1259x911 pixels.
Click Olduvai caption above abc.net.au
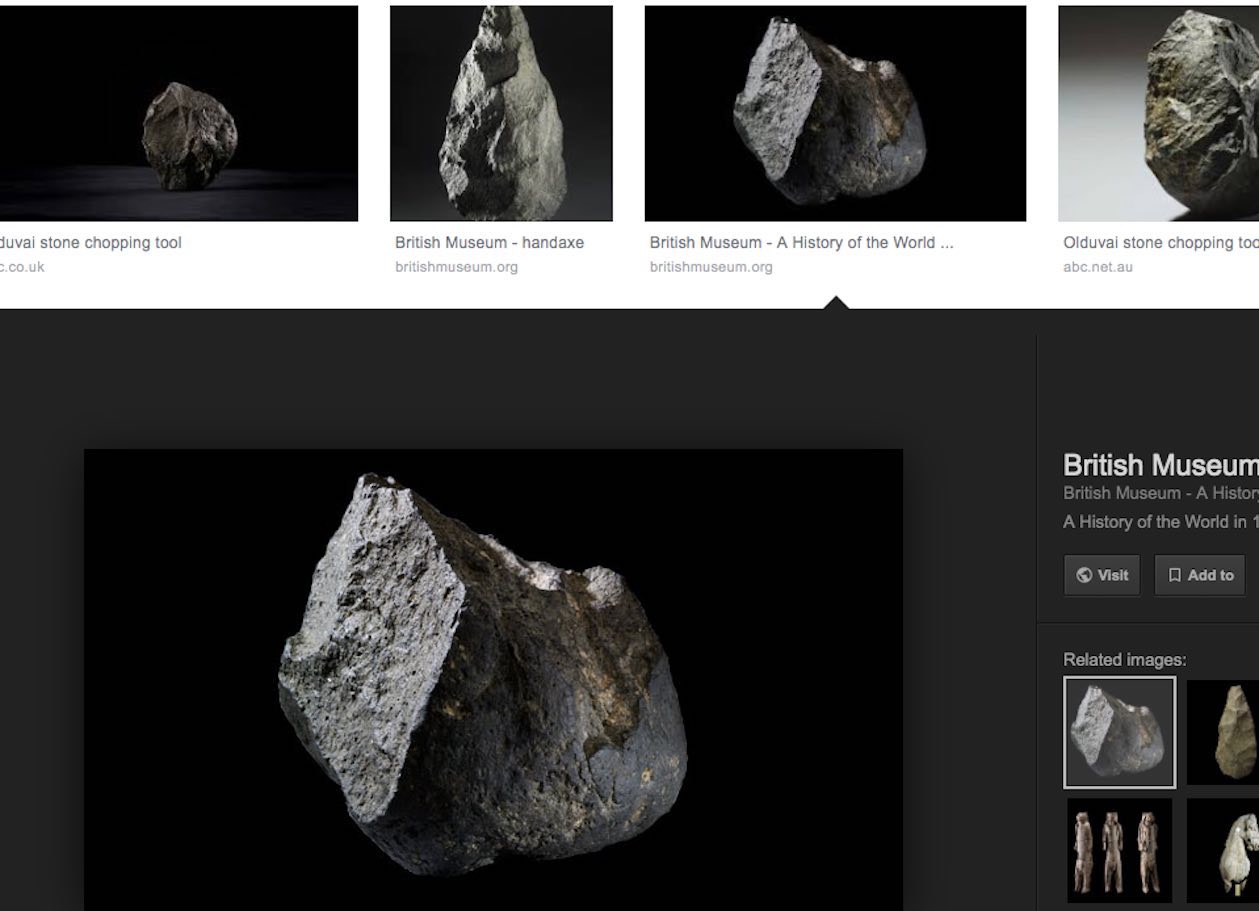(1160, 243)
